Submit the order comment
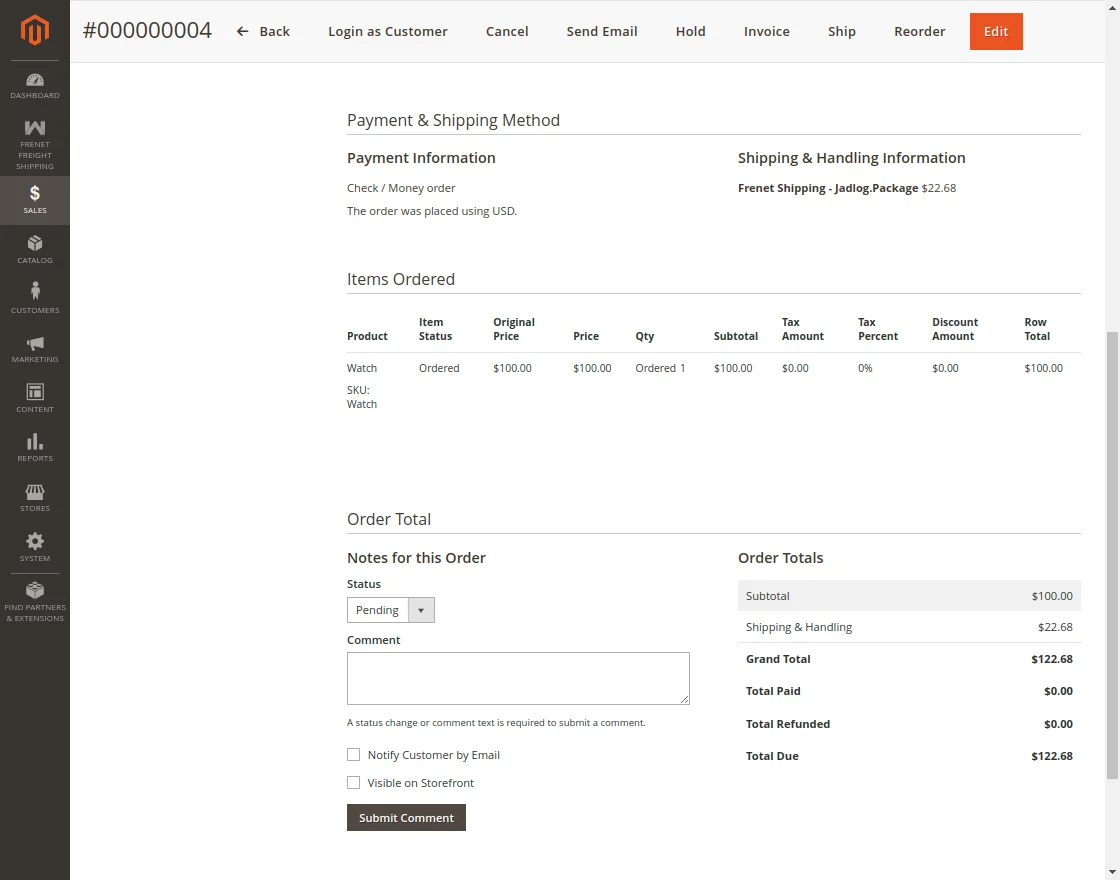The width and height of the screenshot is (1120, 880). (406, 817)
